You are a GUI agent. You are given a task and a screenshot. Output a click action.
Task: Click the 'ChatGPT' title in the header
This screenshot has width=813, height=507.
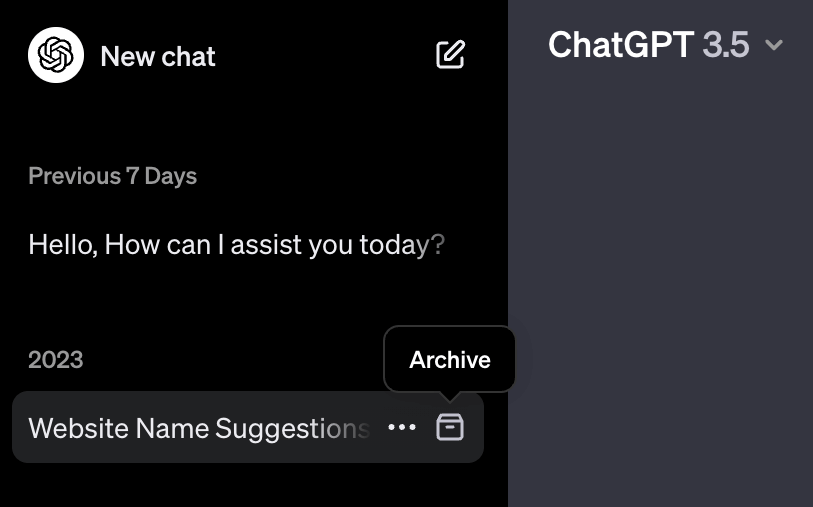click(x=620, y=45)
